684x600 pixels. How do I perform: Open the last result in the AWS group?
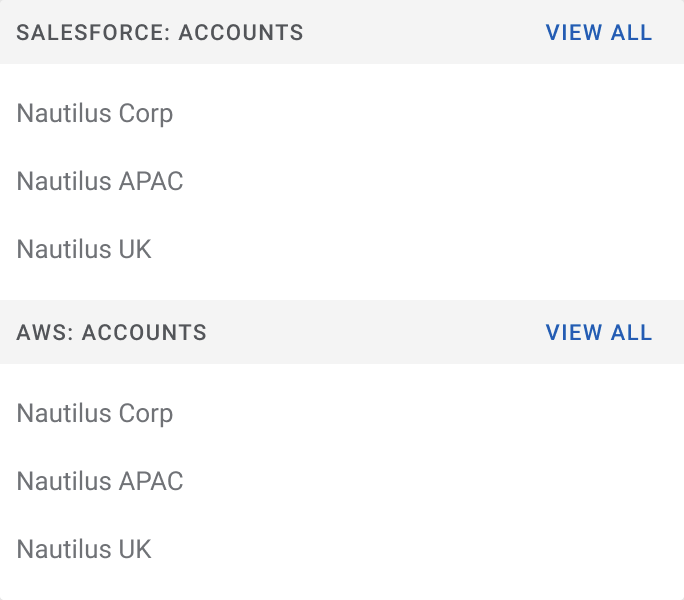84,549
